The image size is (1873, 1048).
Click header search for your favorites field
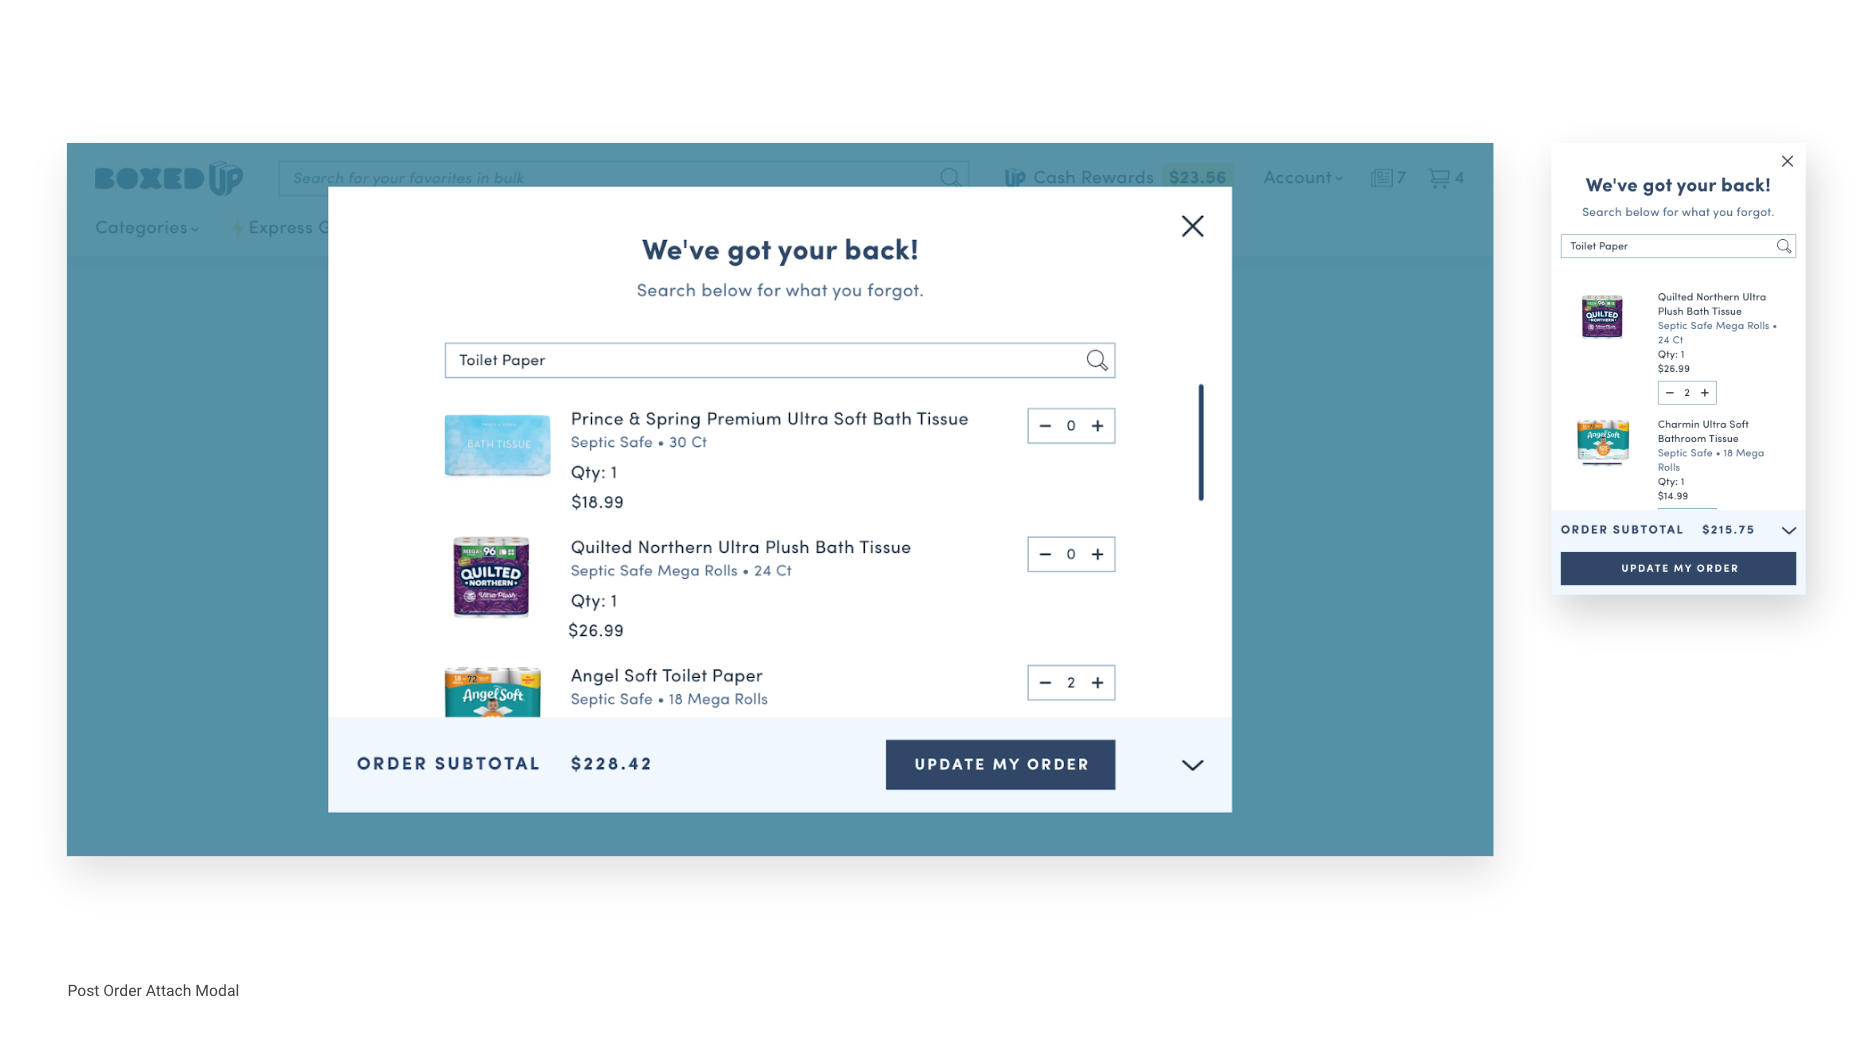click(x=623, y=178)
